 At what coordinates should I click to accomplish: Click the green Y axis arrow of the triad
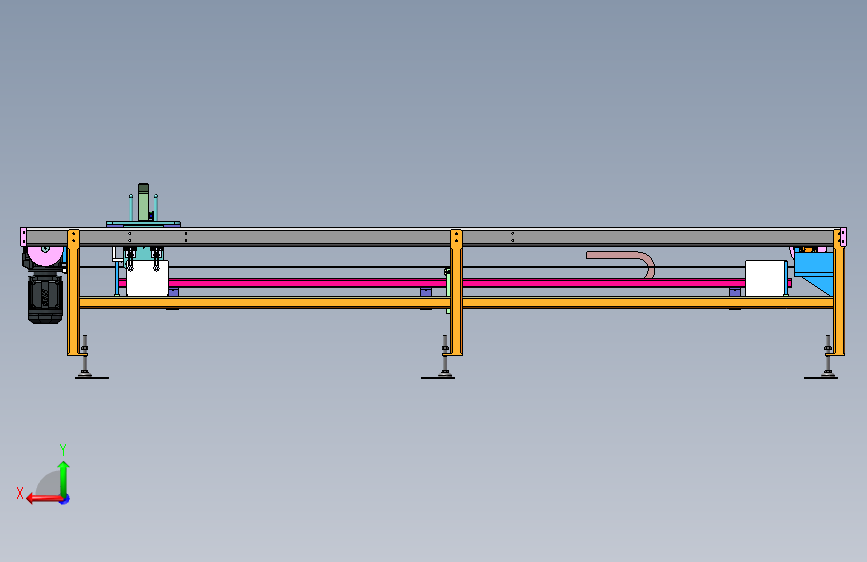pos(64,478)
